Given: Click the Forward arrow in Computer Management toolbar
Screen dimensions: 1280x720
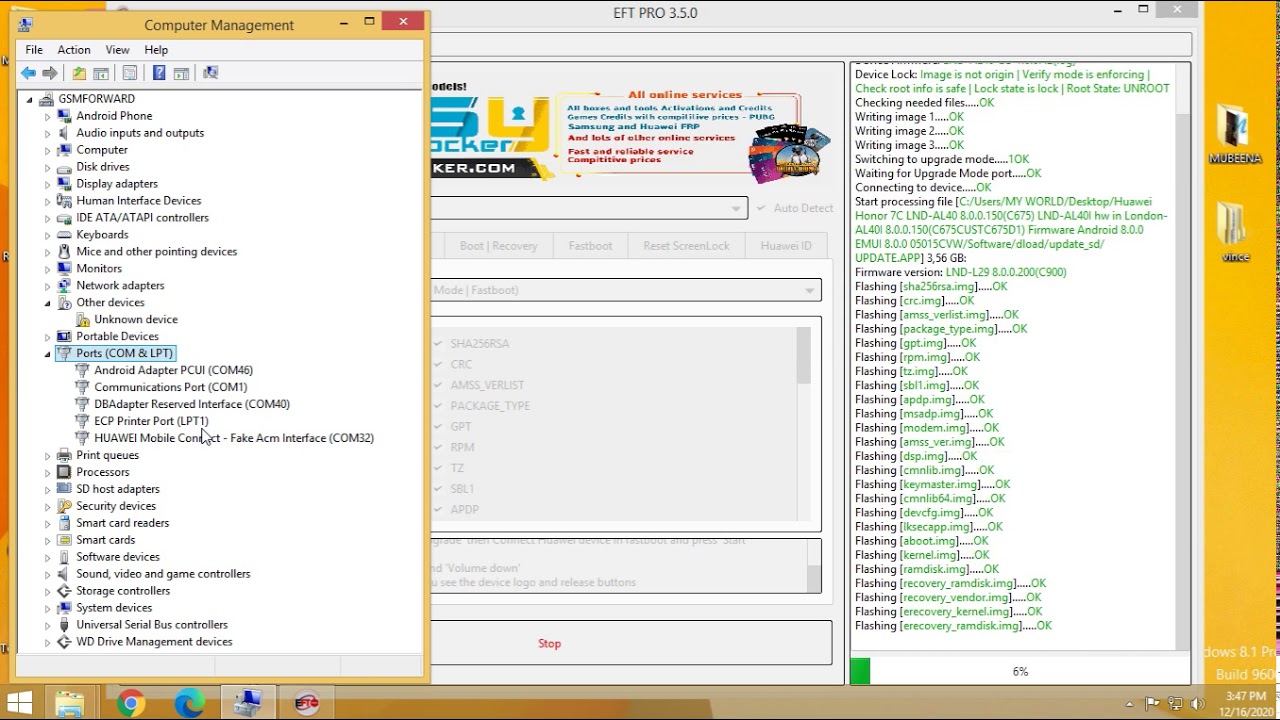Looking at the screenshot, I should coord(50,73).
